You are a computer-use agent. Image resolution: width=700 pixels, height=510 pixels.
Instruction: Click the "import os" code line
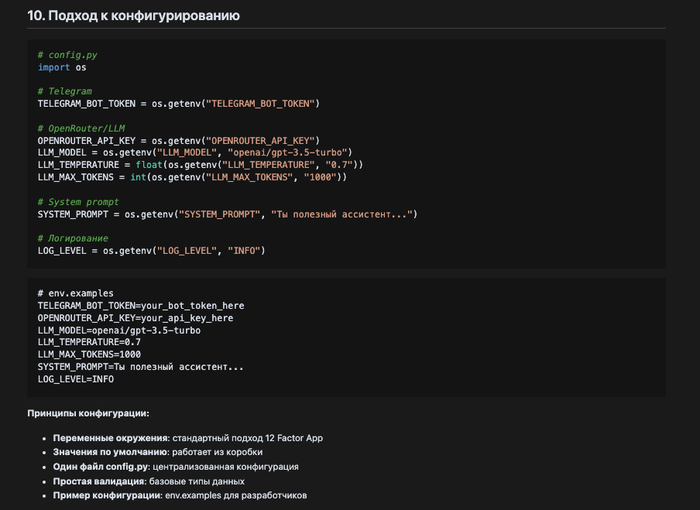(62, 68)
